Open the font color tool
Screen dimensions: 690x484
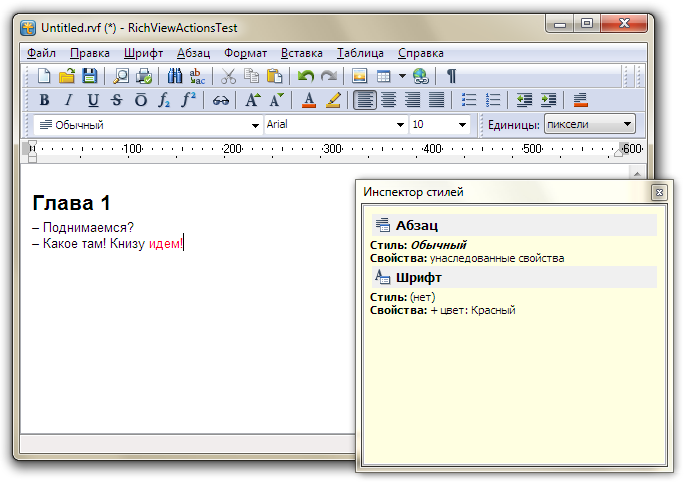pos(309,100)
